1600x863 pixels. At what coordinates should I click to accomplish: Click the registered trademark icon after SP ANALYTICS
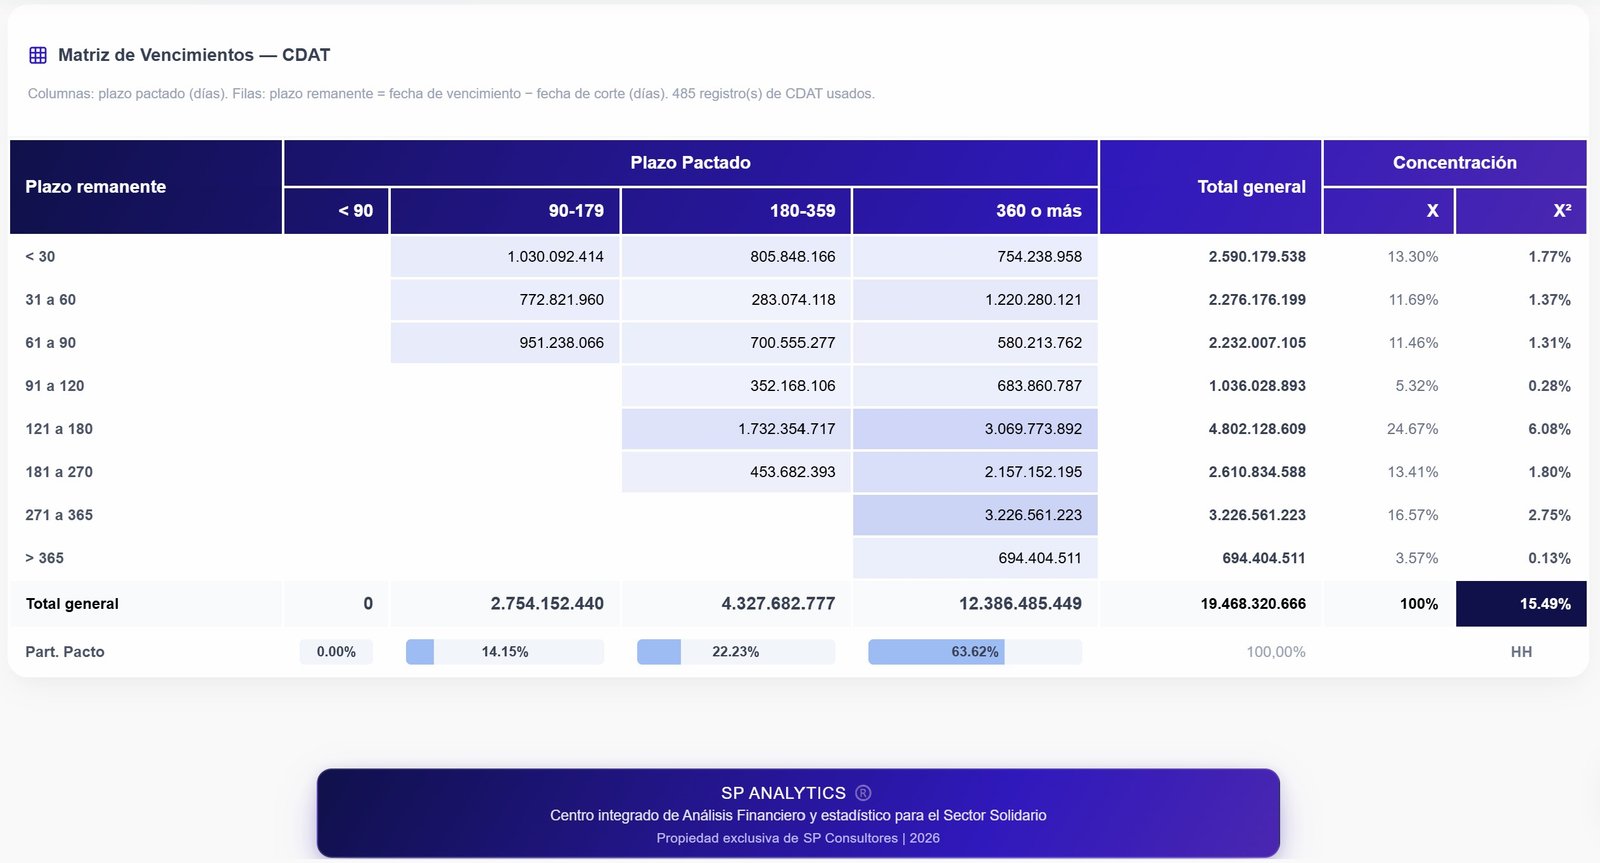point(863,793)
